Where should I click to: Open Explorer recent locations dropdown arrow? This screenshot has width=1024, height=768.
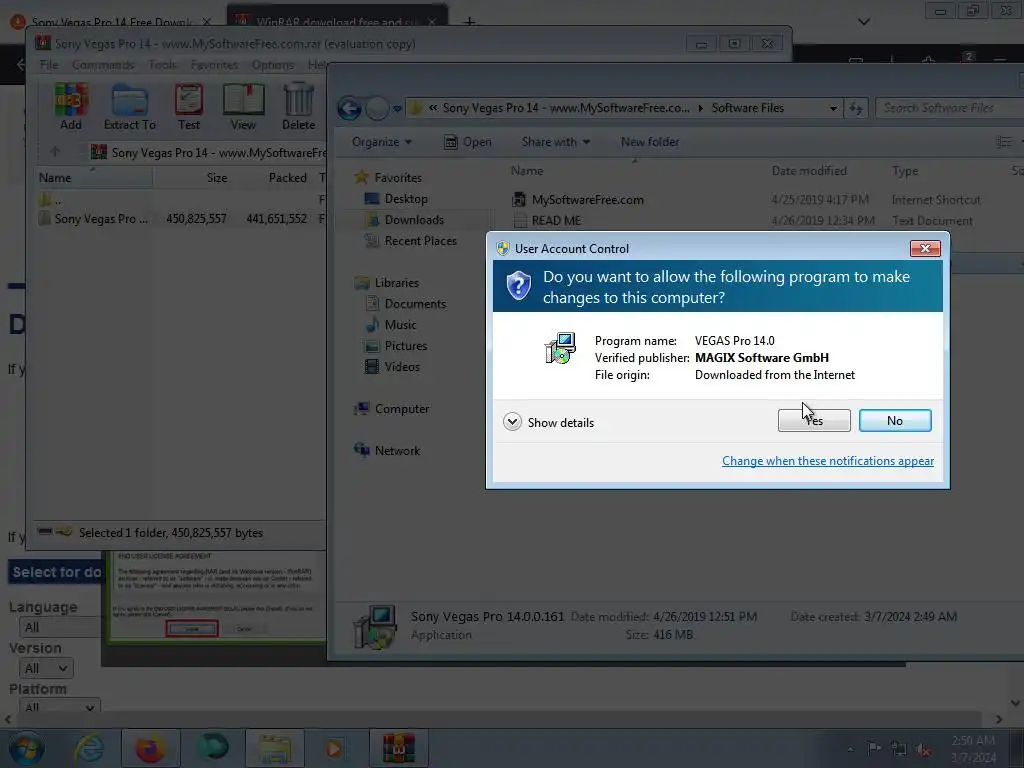(x=397, y=108)
